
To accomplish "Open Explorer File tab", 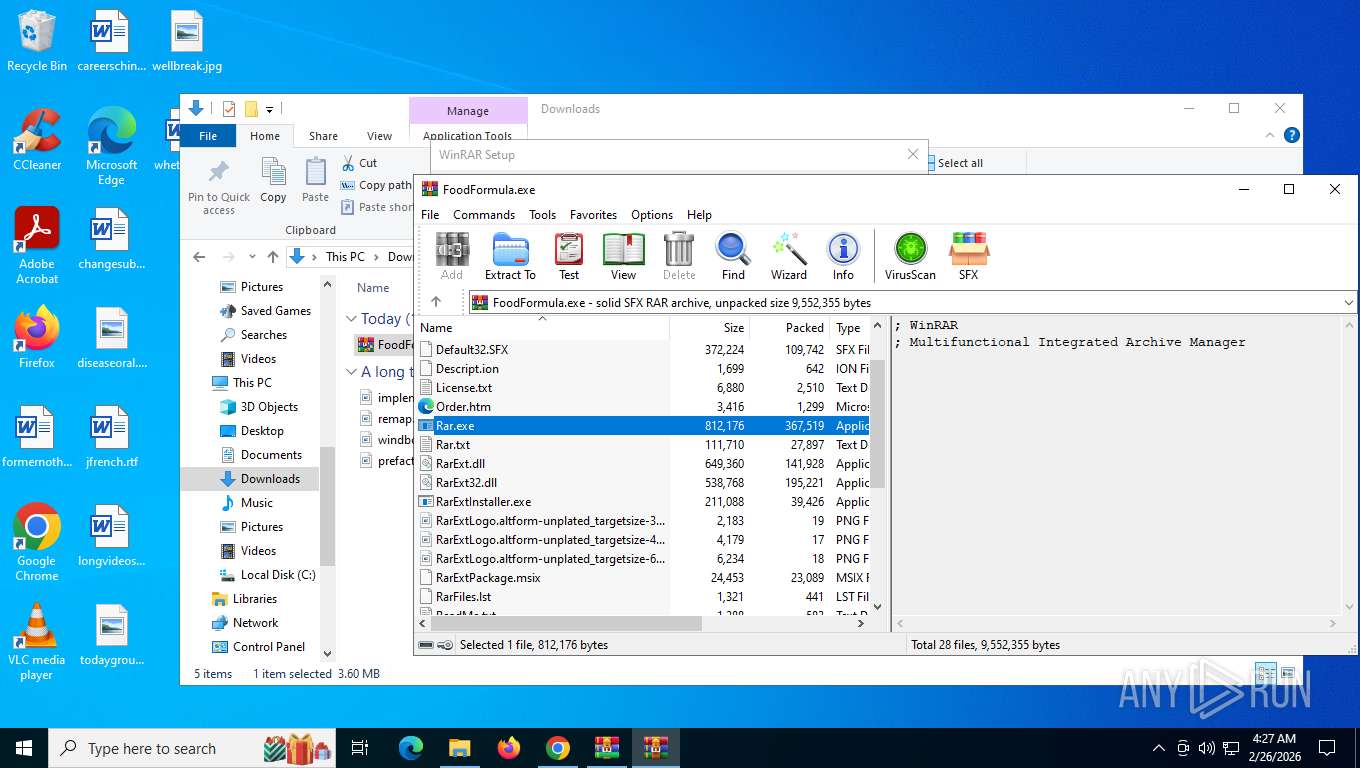I will tap(208, 136).
